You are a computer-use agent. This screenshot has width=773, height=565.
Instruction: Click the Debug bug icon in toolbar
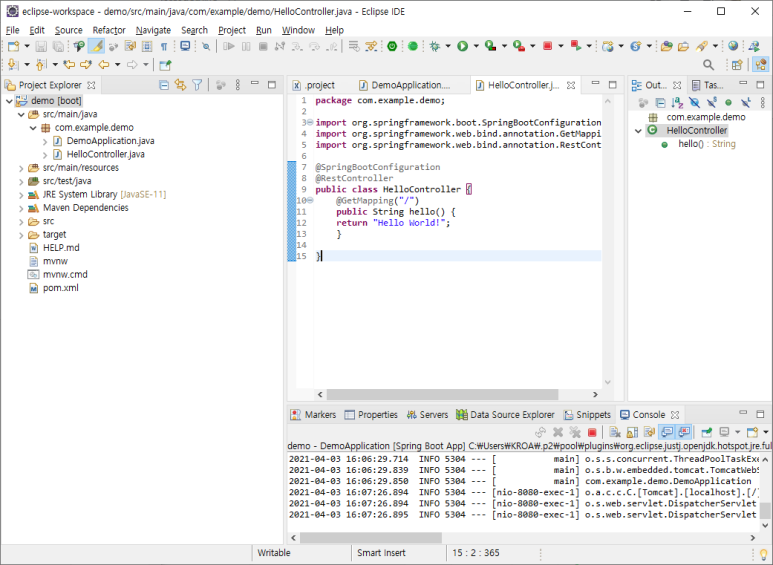[434, 46]
